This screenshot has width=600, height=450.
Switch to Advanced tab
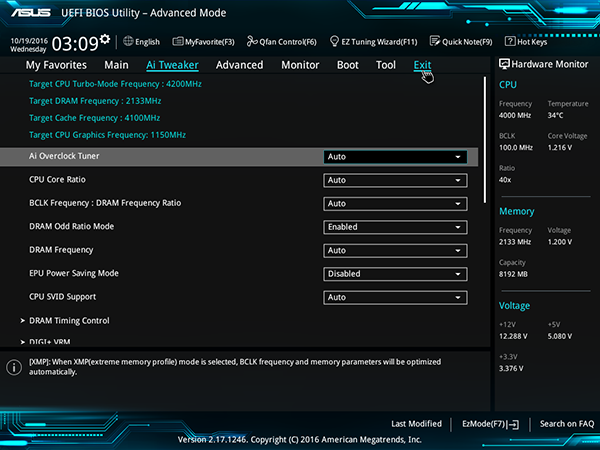[x=240, y=65]
